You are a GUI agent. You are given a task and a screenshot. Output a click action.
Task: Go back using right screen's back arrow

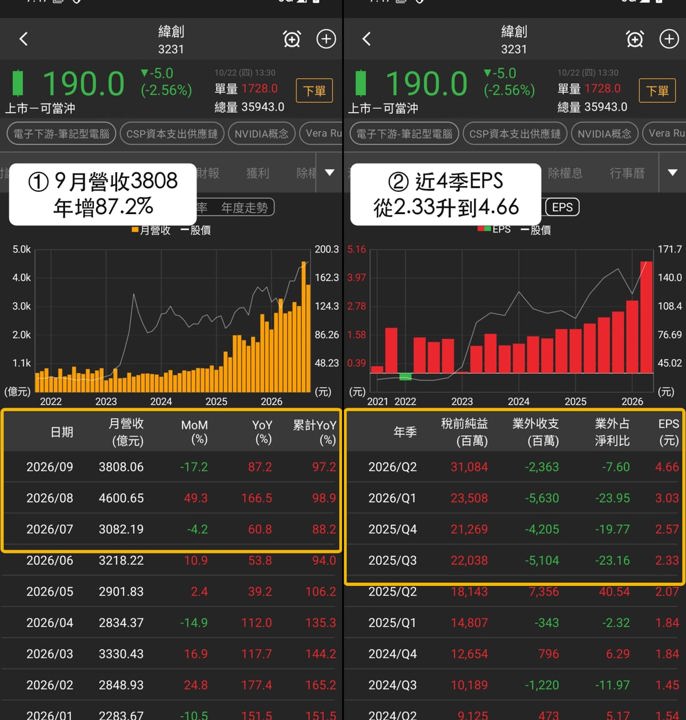point(366,39)
